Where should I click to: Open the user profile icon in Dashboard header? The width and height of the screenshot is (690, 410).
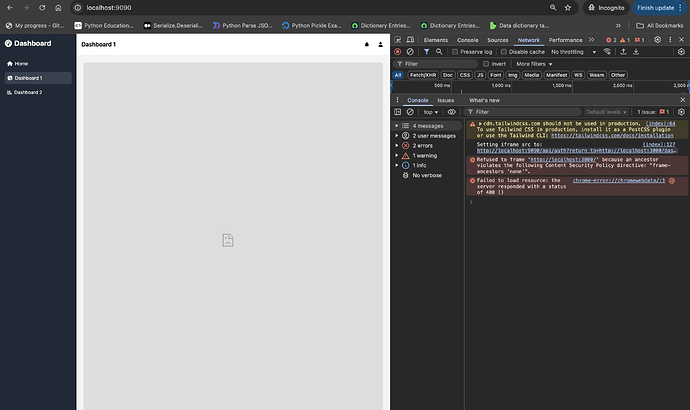point(381,44)
